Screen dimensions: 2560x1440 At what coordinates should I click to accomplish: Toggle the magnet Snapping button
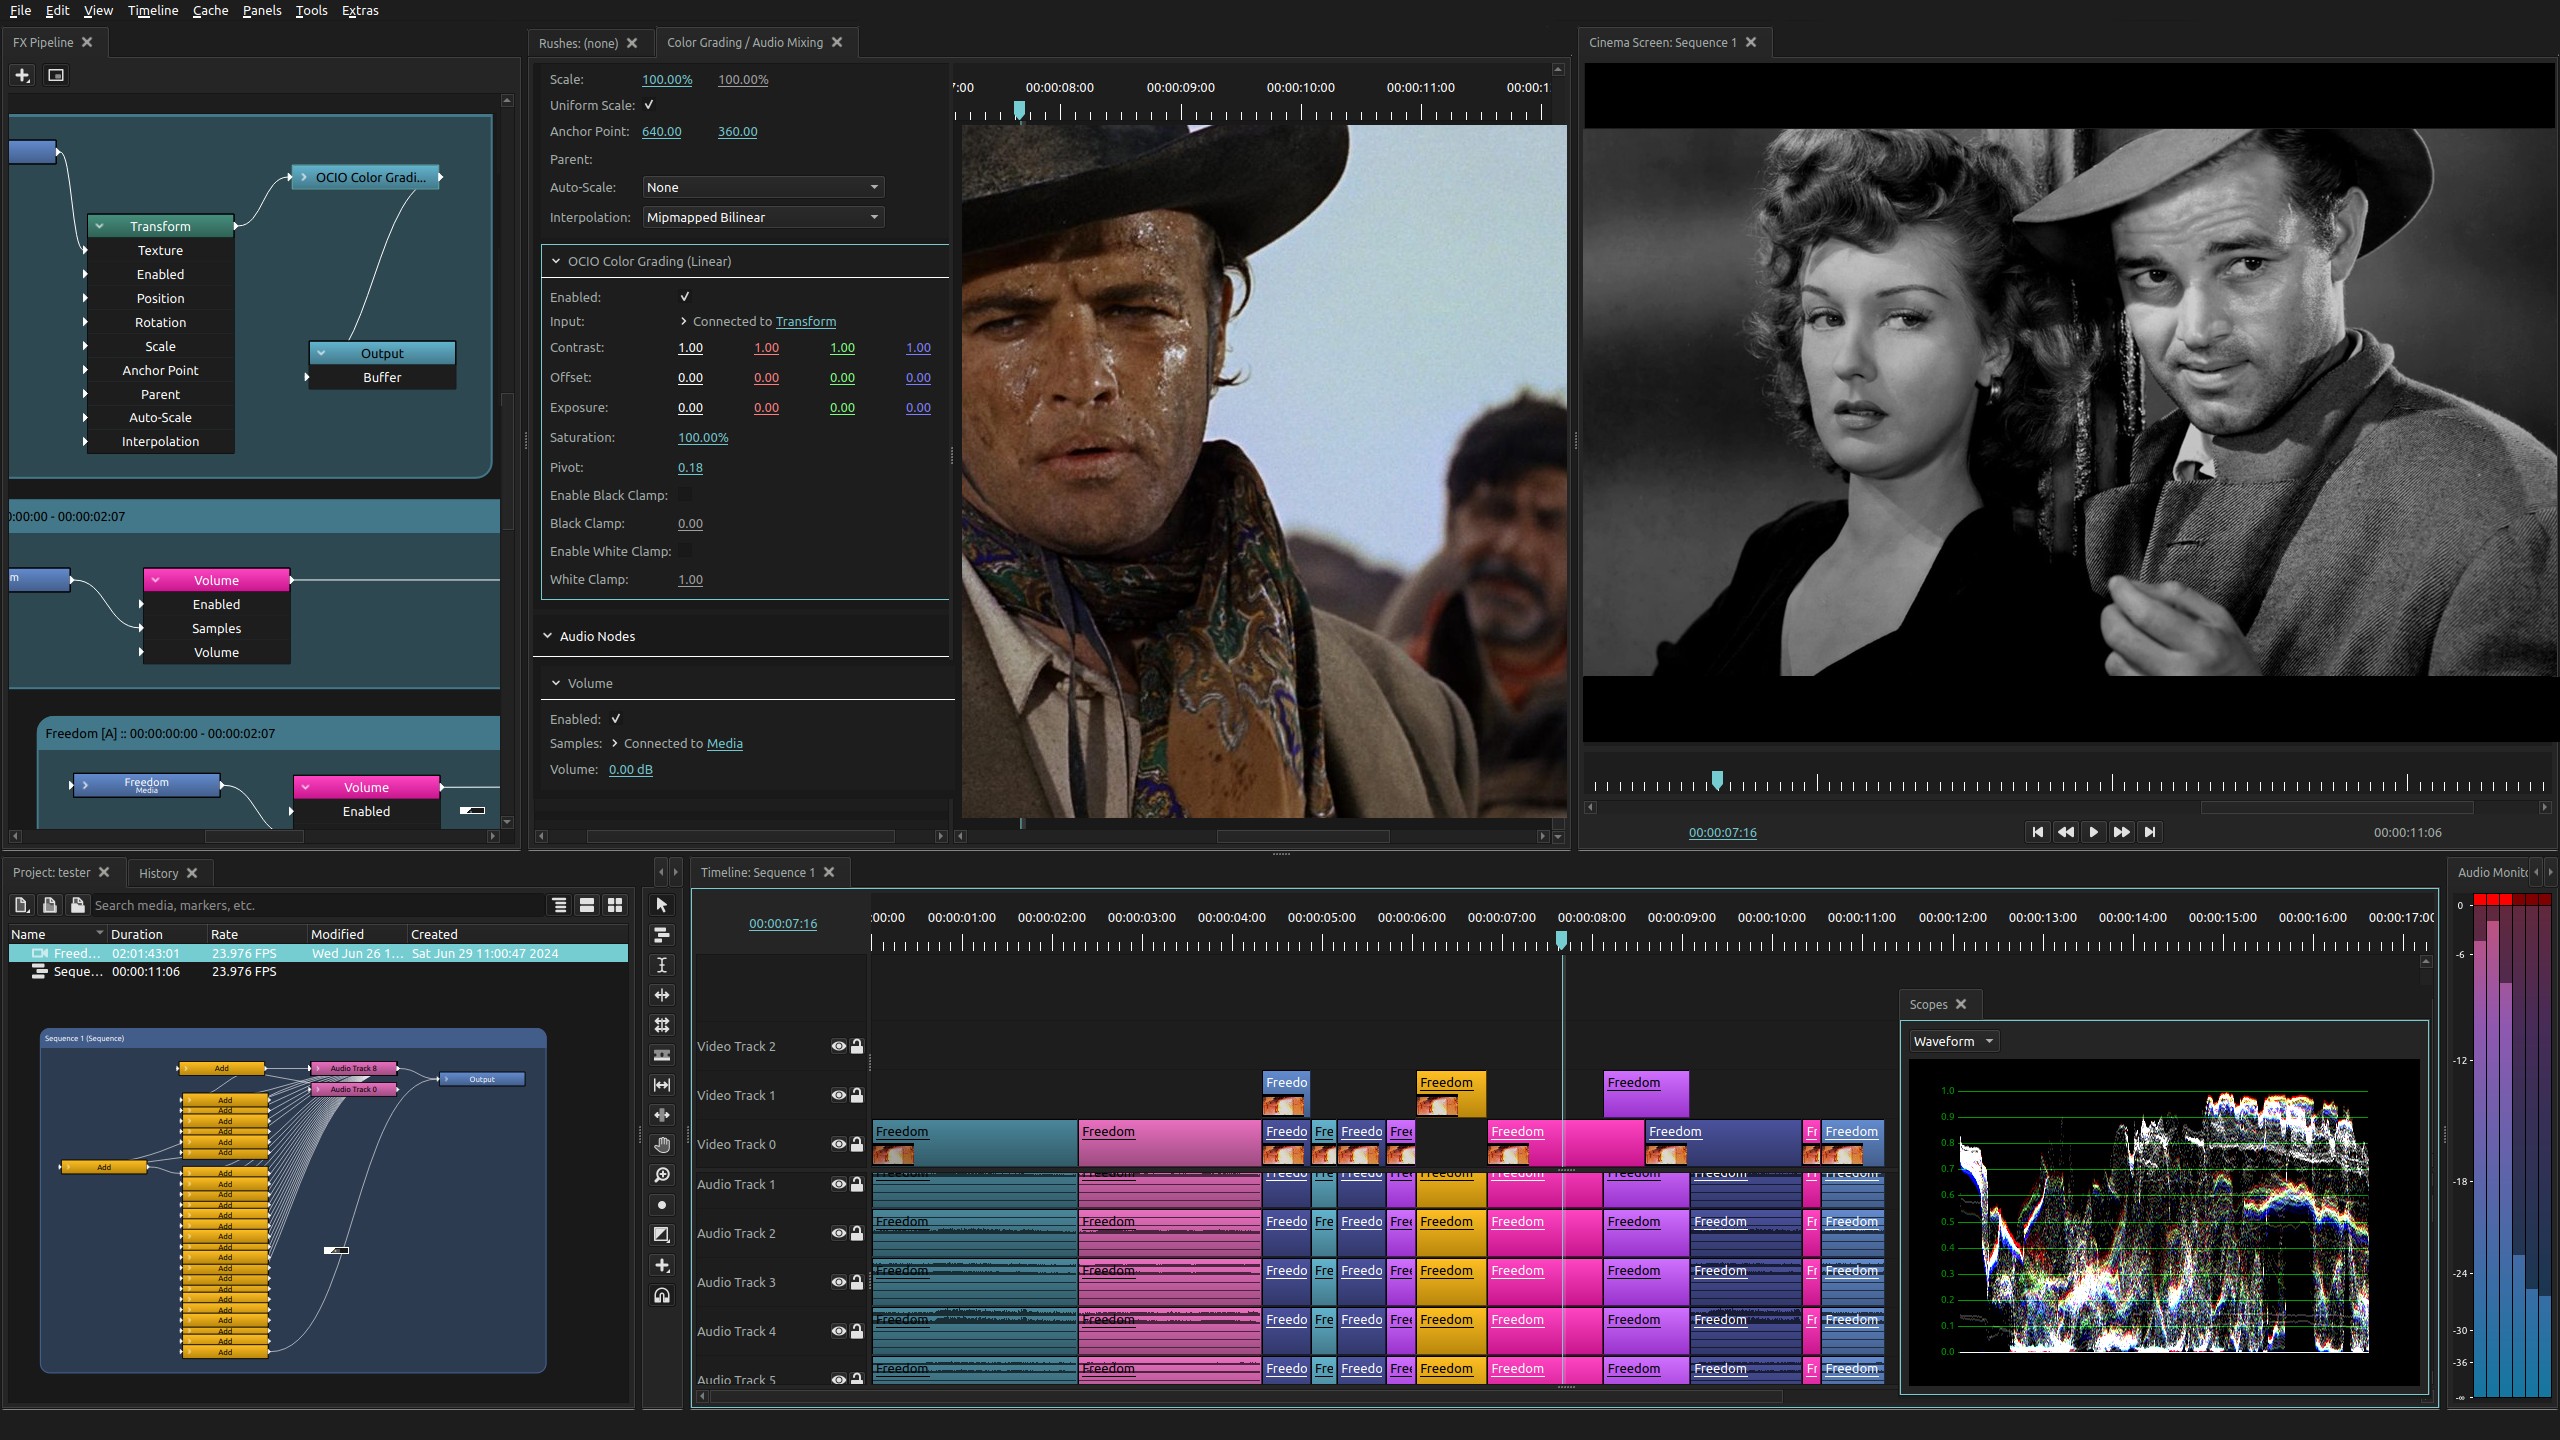tap(661, 1295)
